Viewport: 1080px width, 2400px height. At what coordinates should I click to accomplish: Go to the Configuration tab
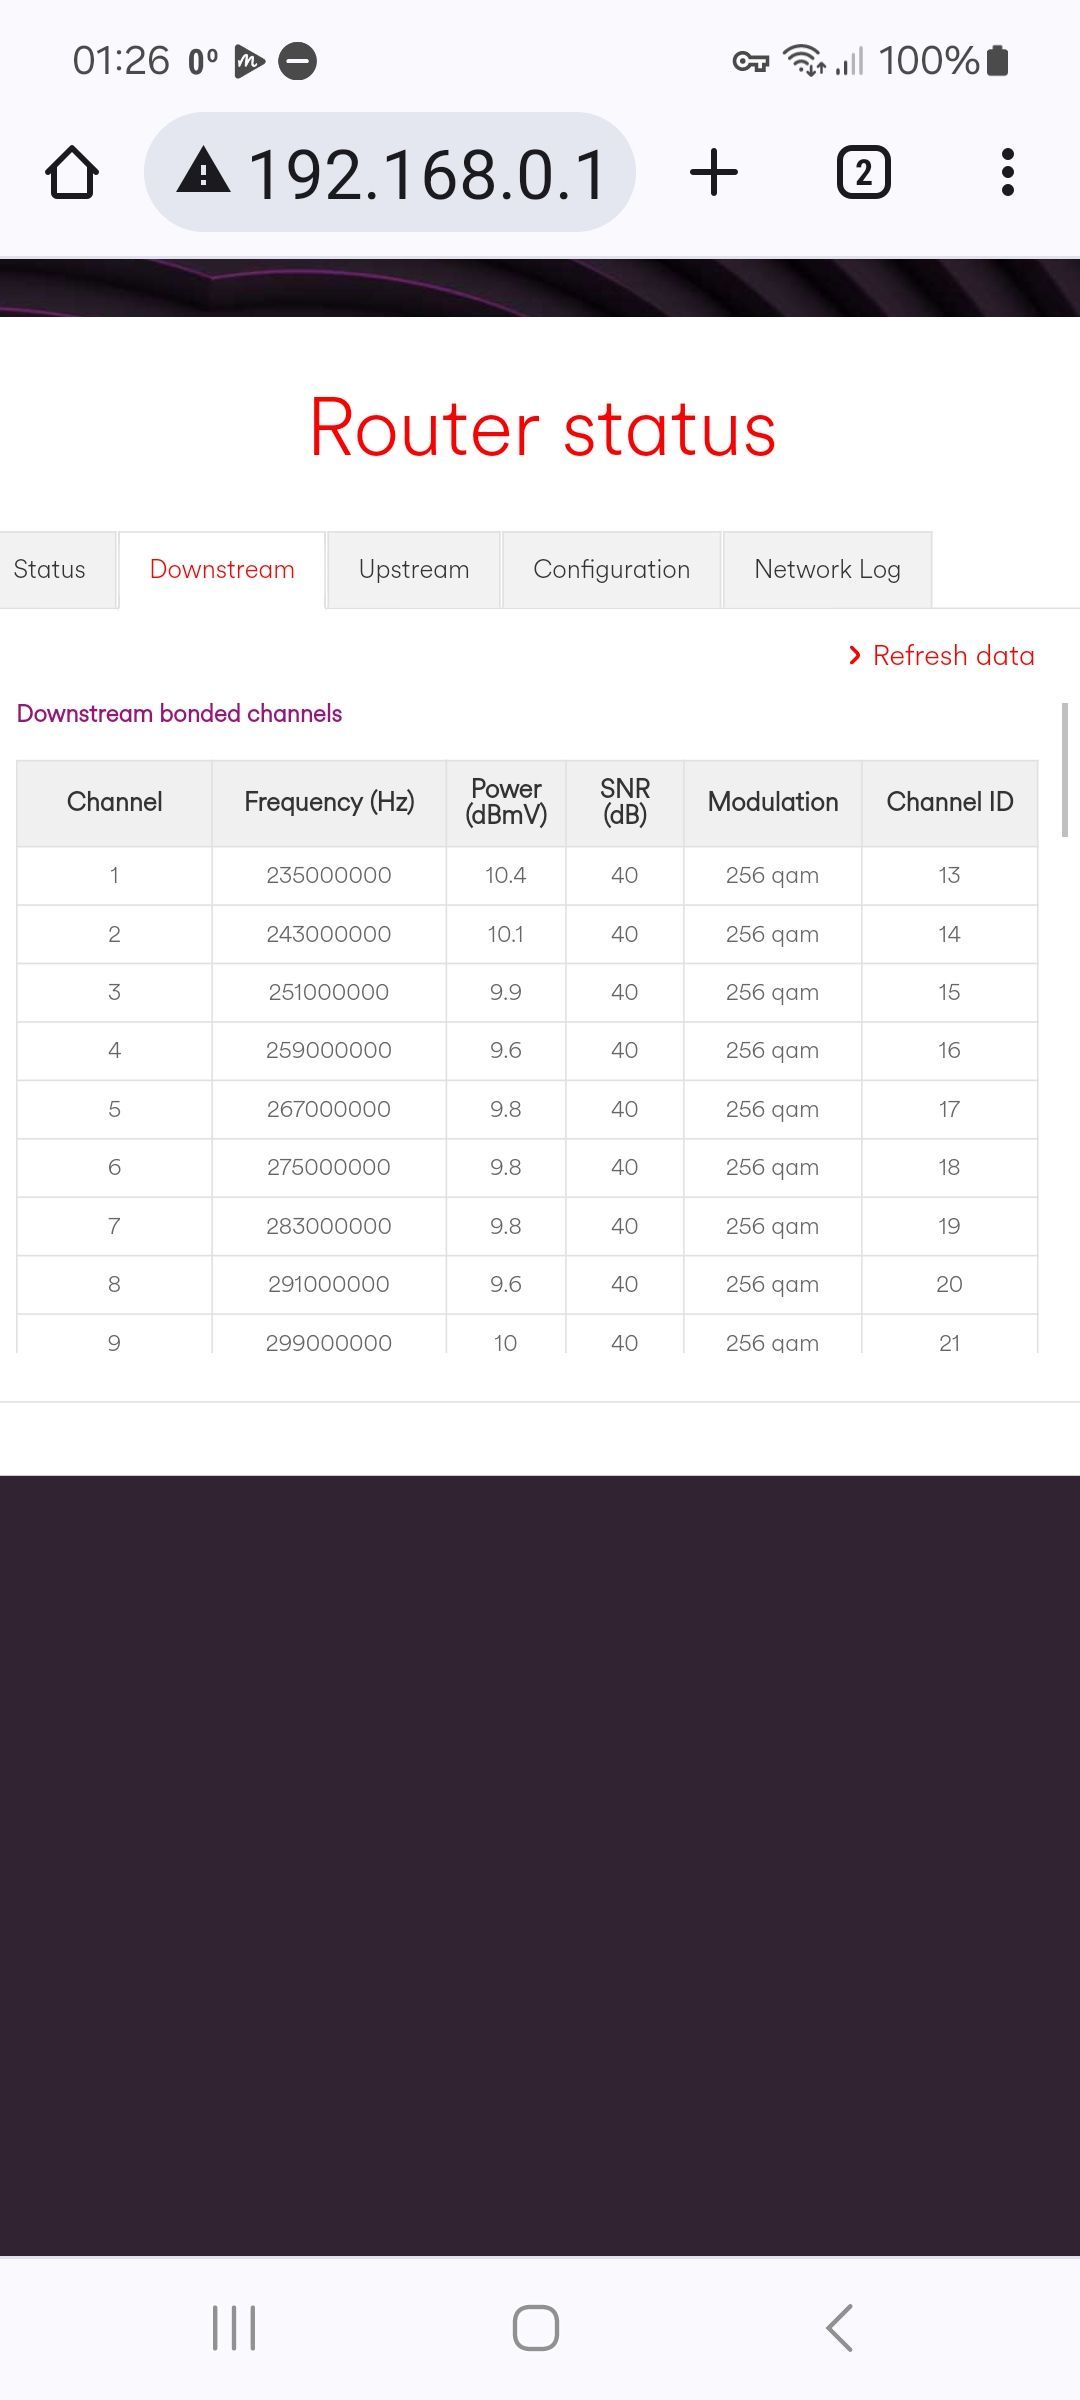coord(612,570)
